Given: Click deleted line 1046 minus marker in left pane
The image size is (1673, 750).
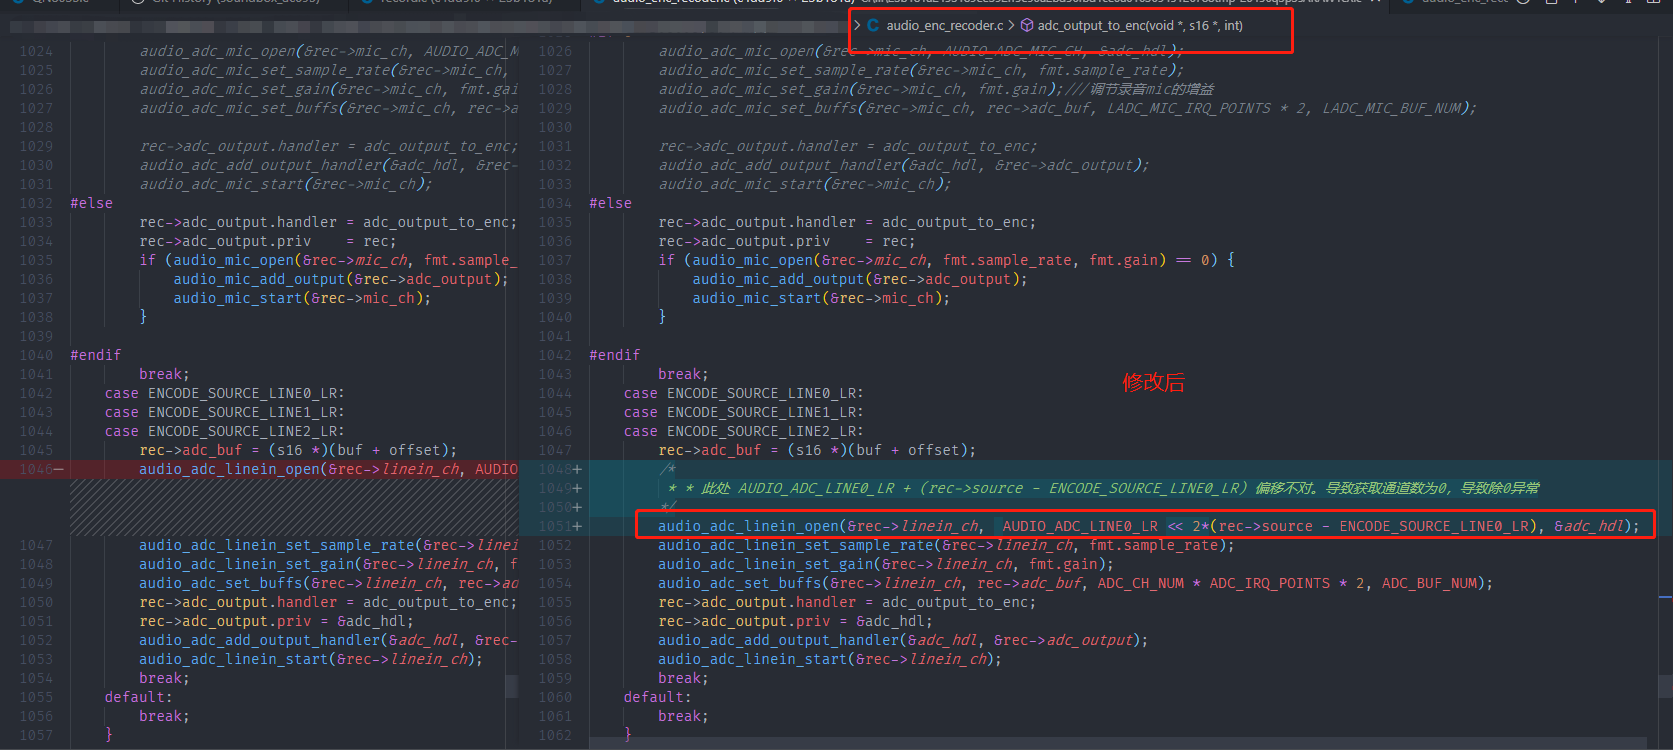Looking at the screenshot, I should (58, 469).
